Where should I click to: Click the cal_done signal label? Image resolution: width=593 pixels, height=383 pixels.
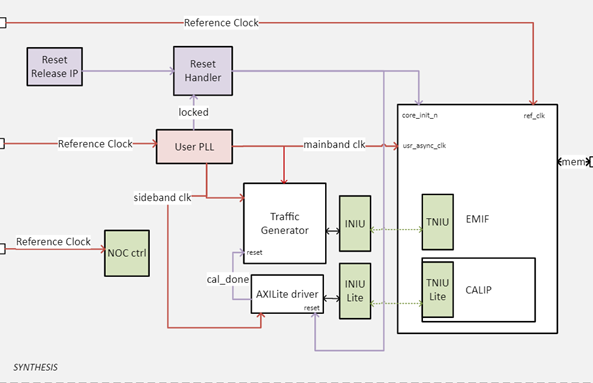[x=228, y=279]
